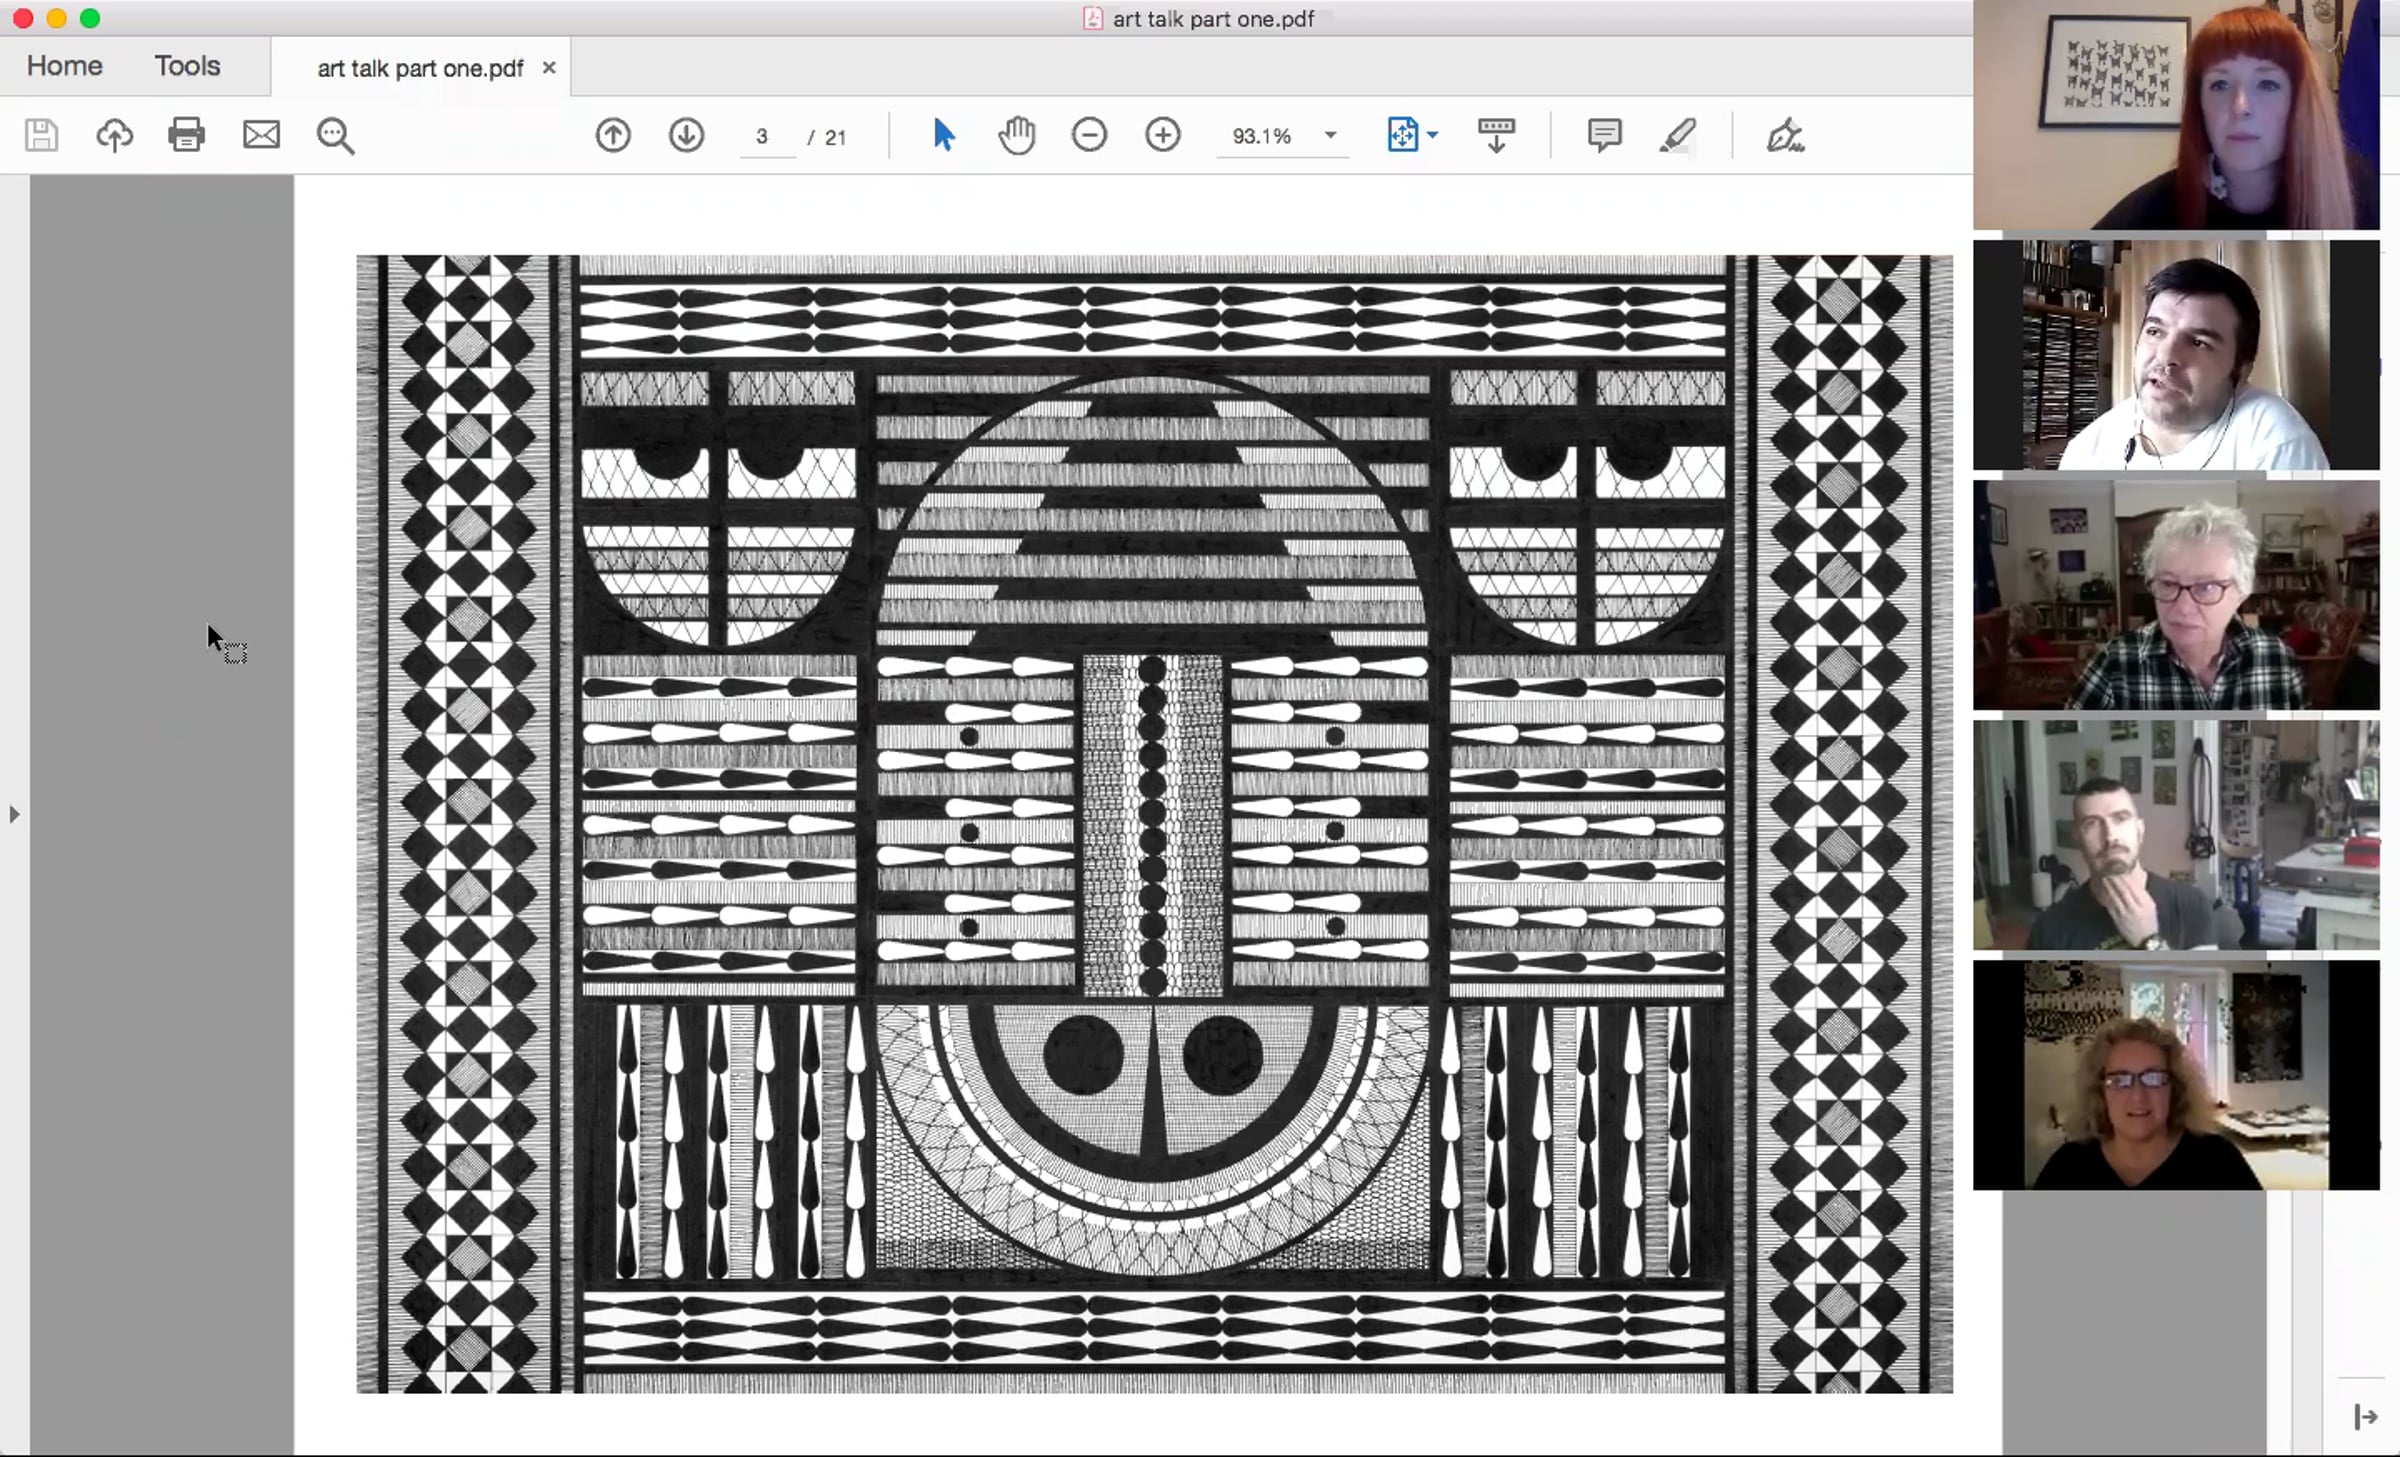Viewport: 2400px width, 1457px height.
Task: Zoom in with plus circle
Action: [1163, 135]
